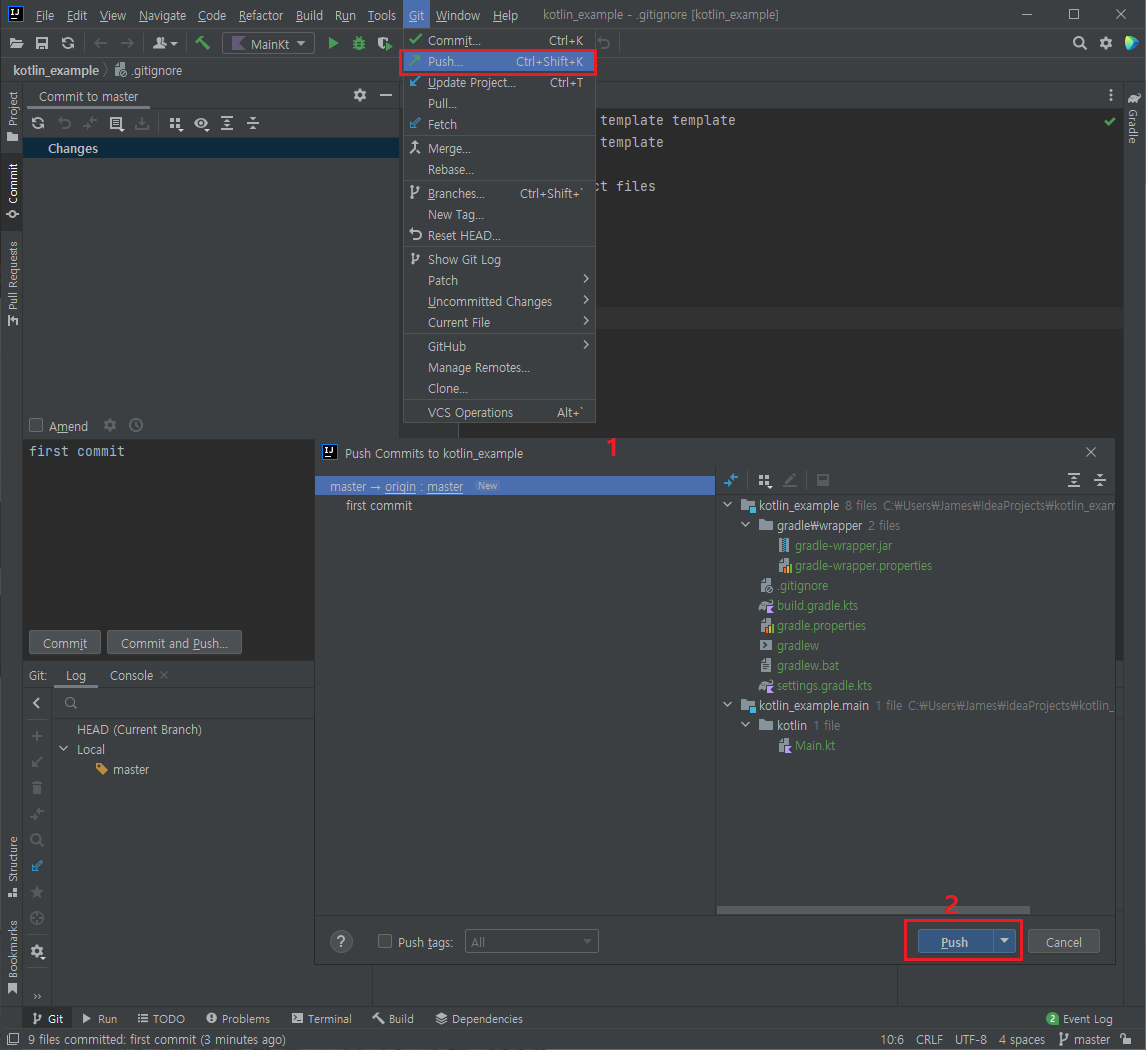Click the Push button in the push dialog

point(953,941)
